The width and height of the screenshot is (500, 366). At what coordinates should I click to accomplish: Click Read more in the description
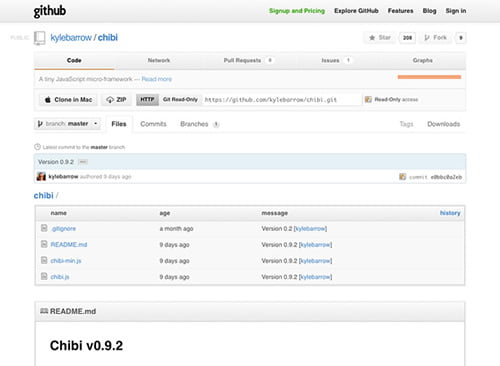(x=157, y=79)
